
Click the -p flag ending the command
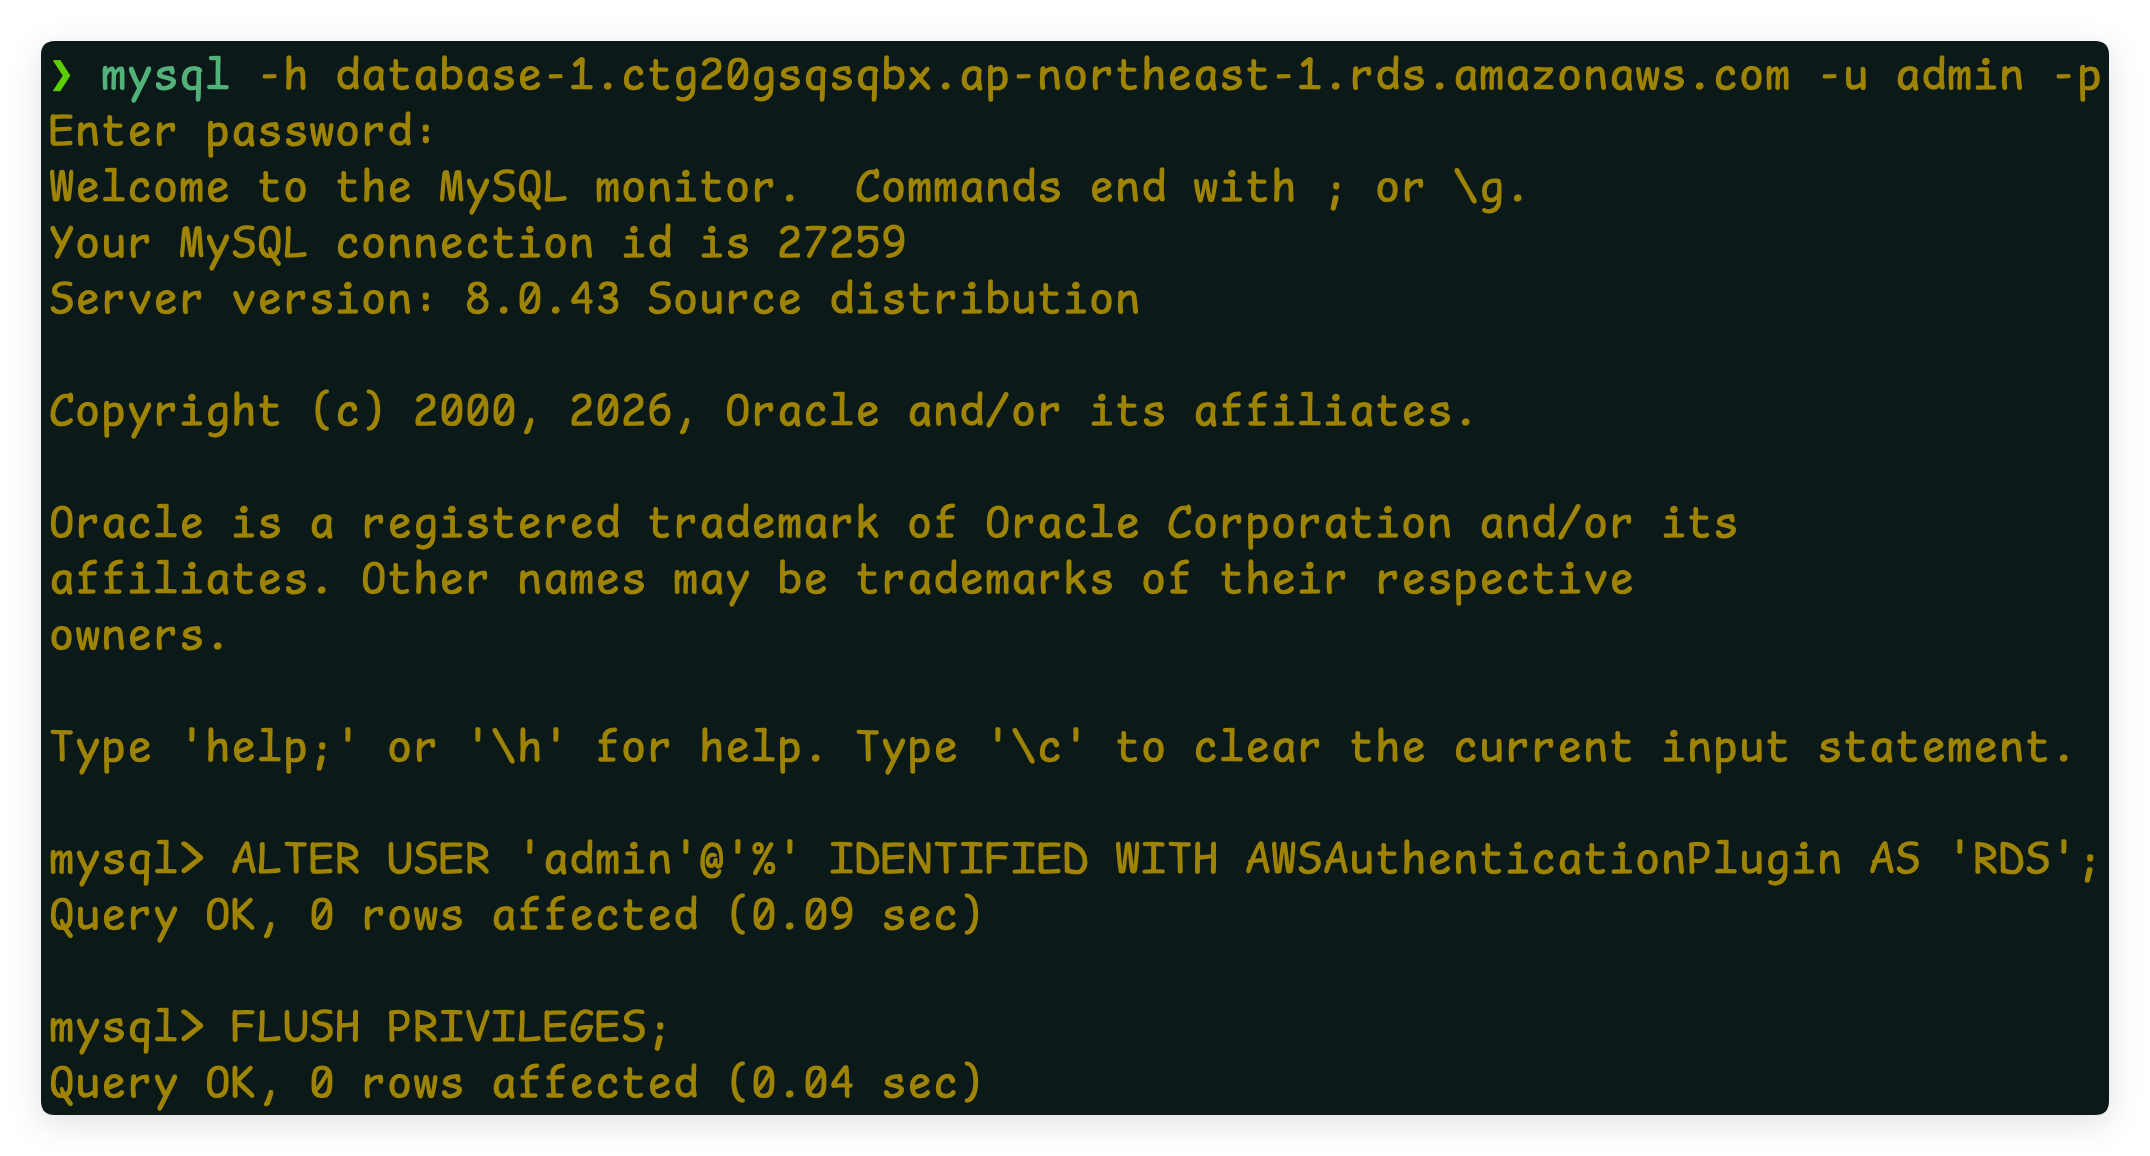point(2076,76)
